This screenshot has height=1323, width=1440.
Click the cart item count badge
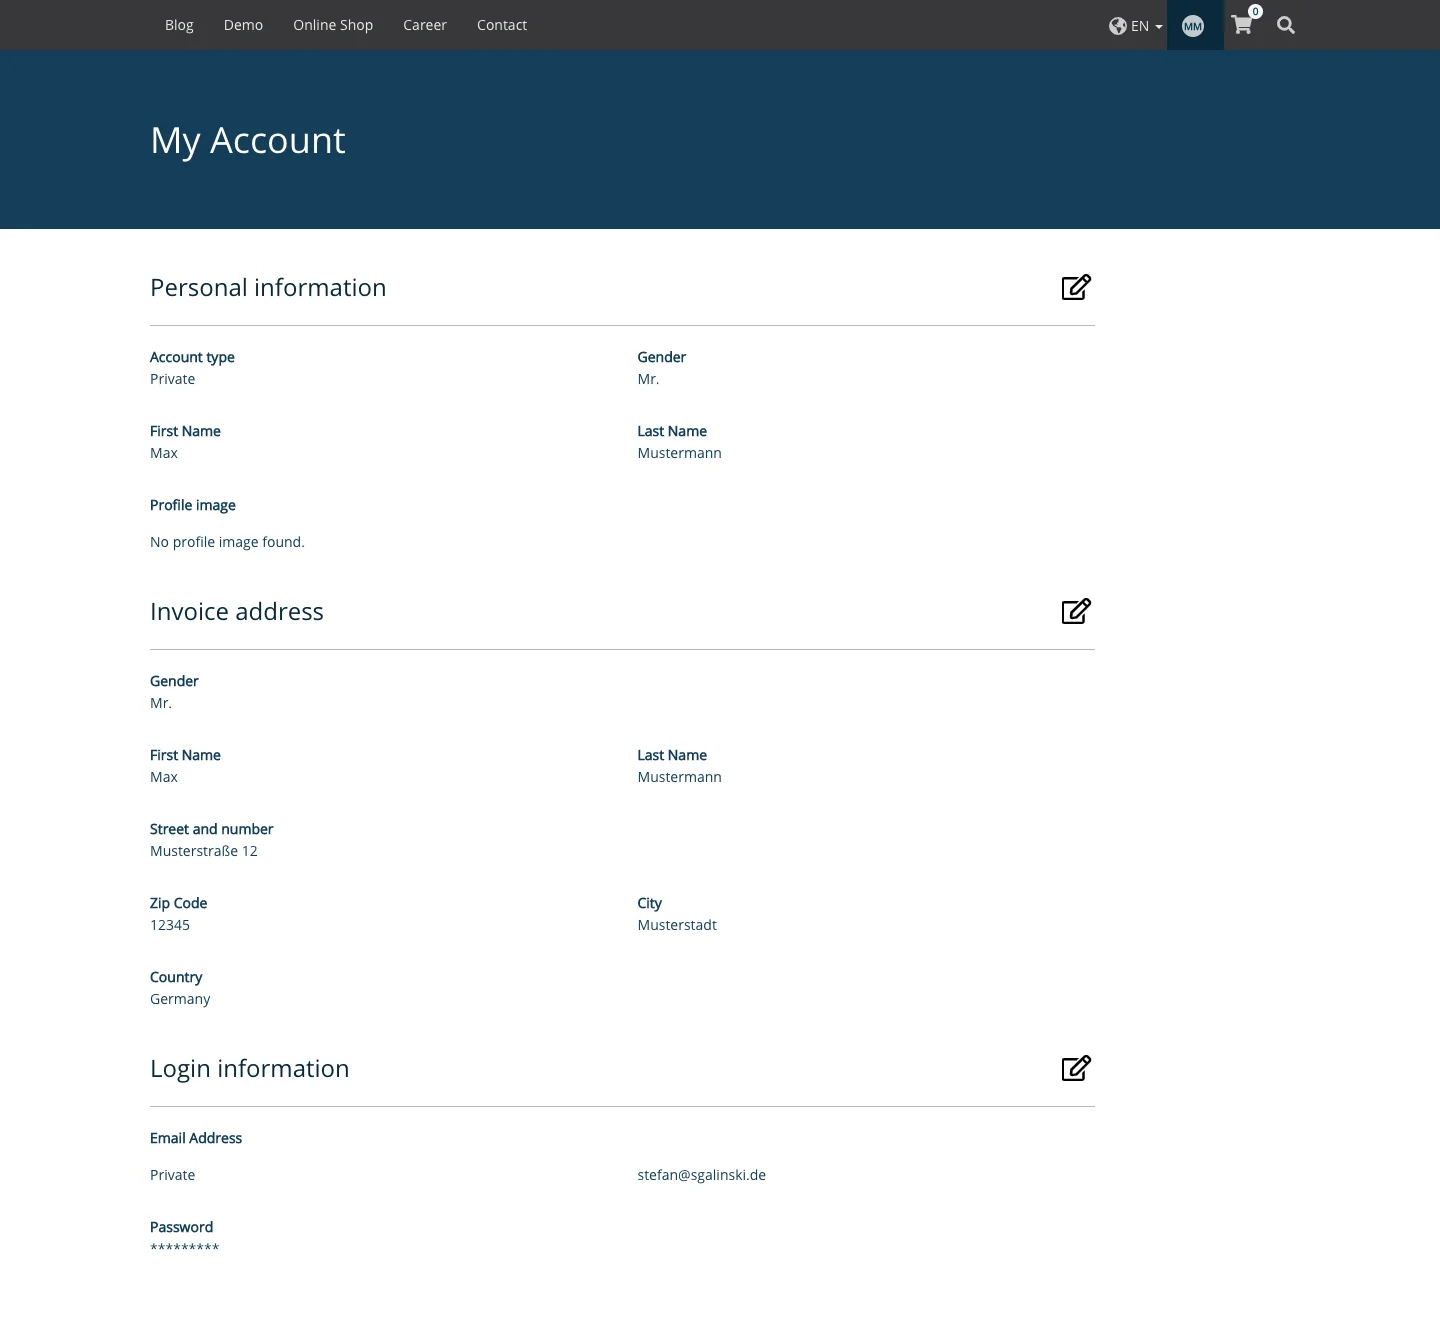coord(1256,11)
